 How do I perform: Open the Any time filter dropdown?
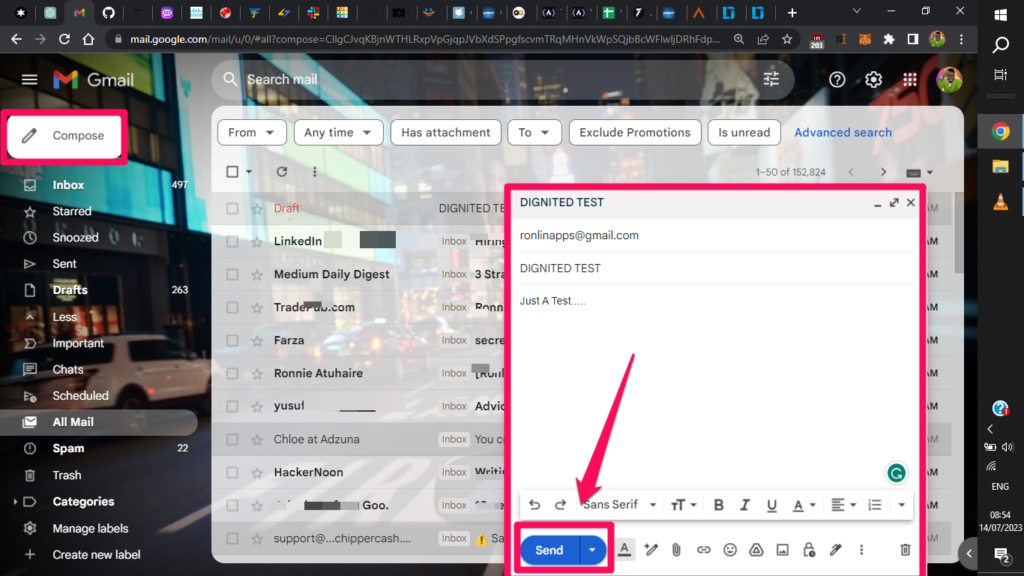click(338, 133)
